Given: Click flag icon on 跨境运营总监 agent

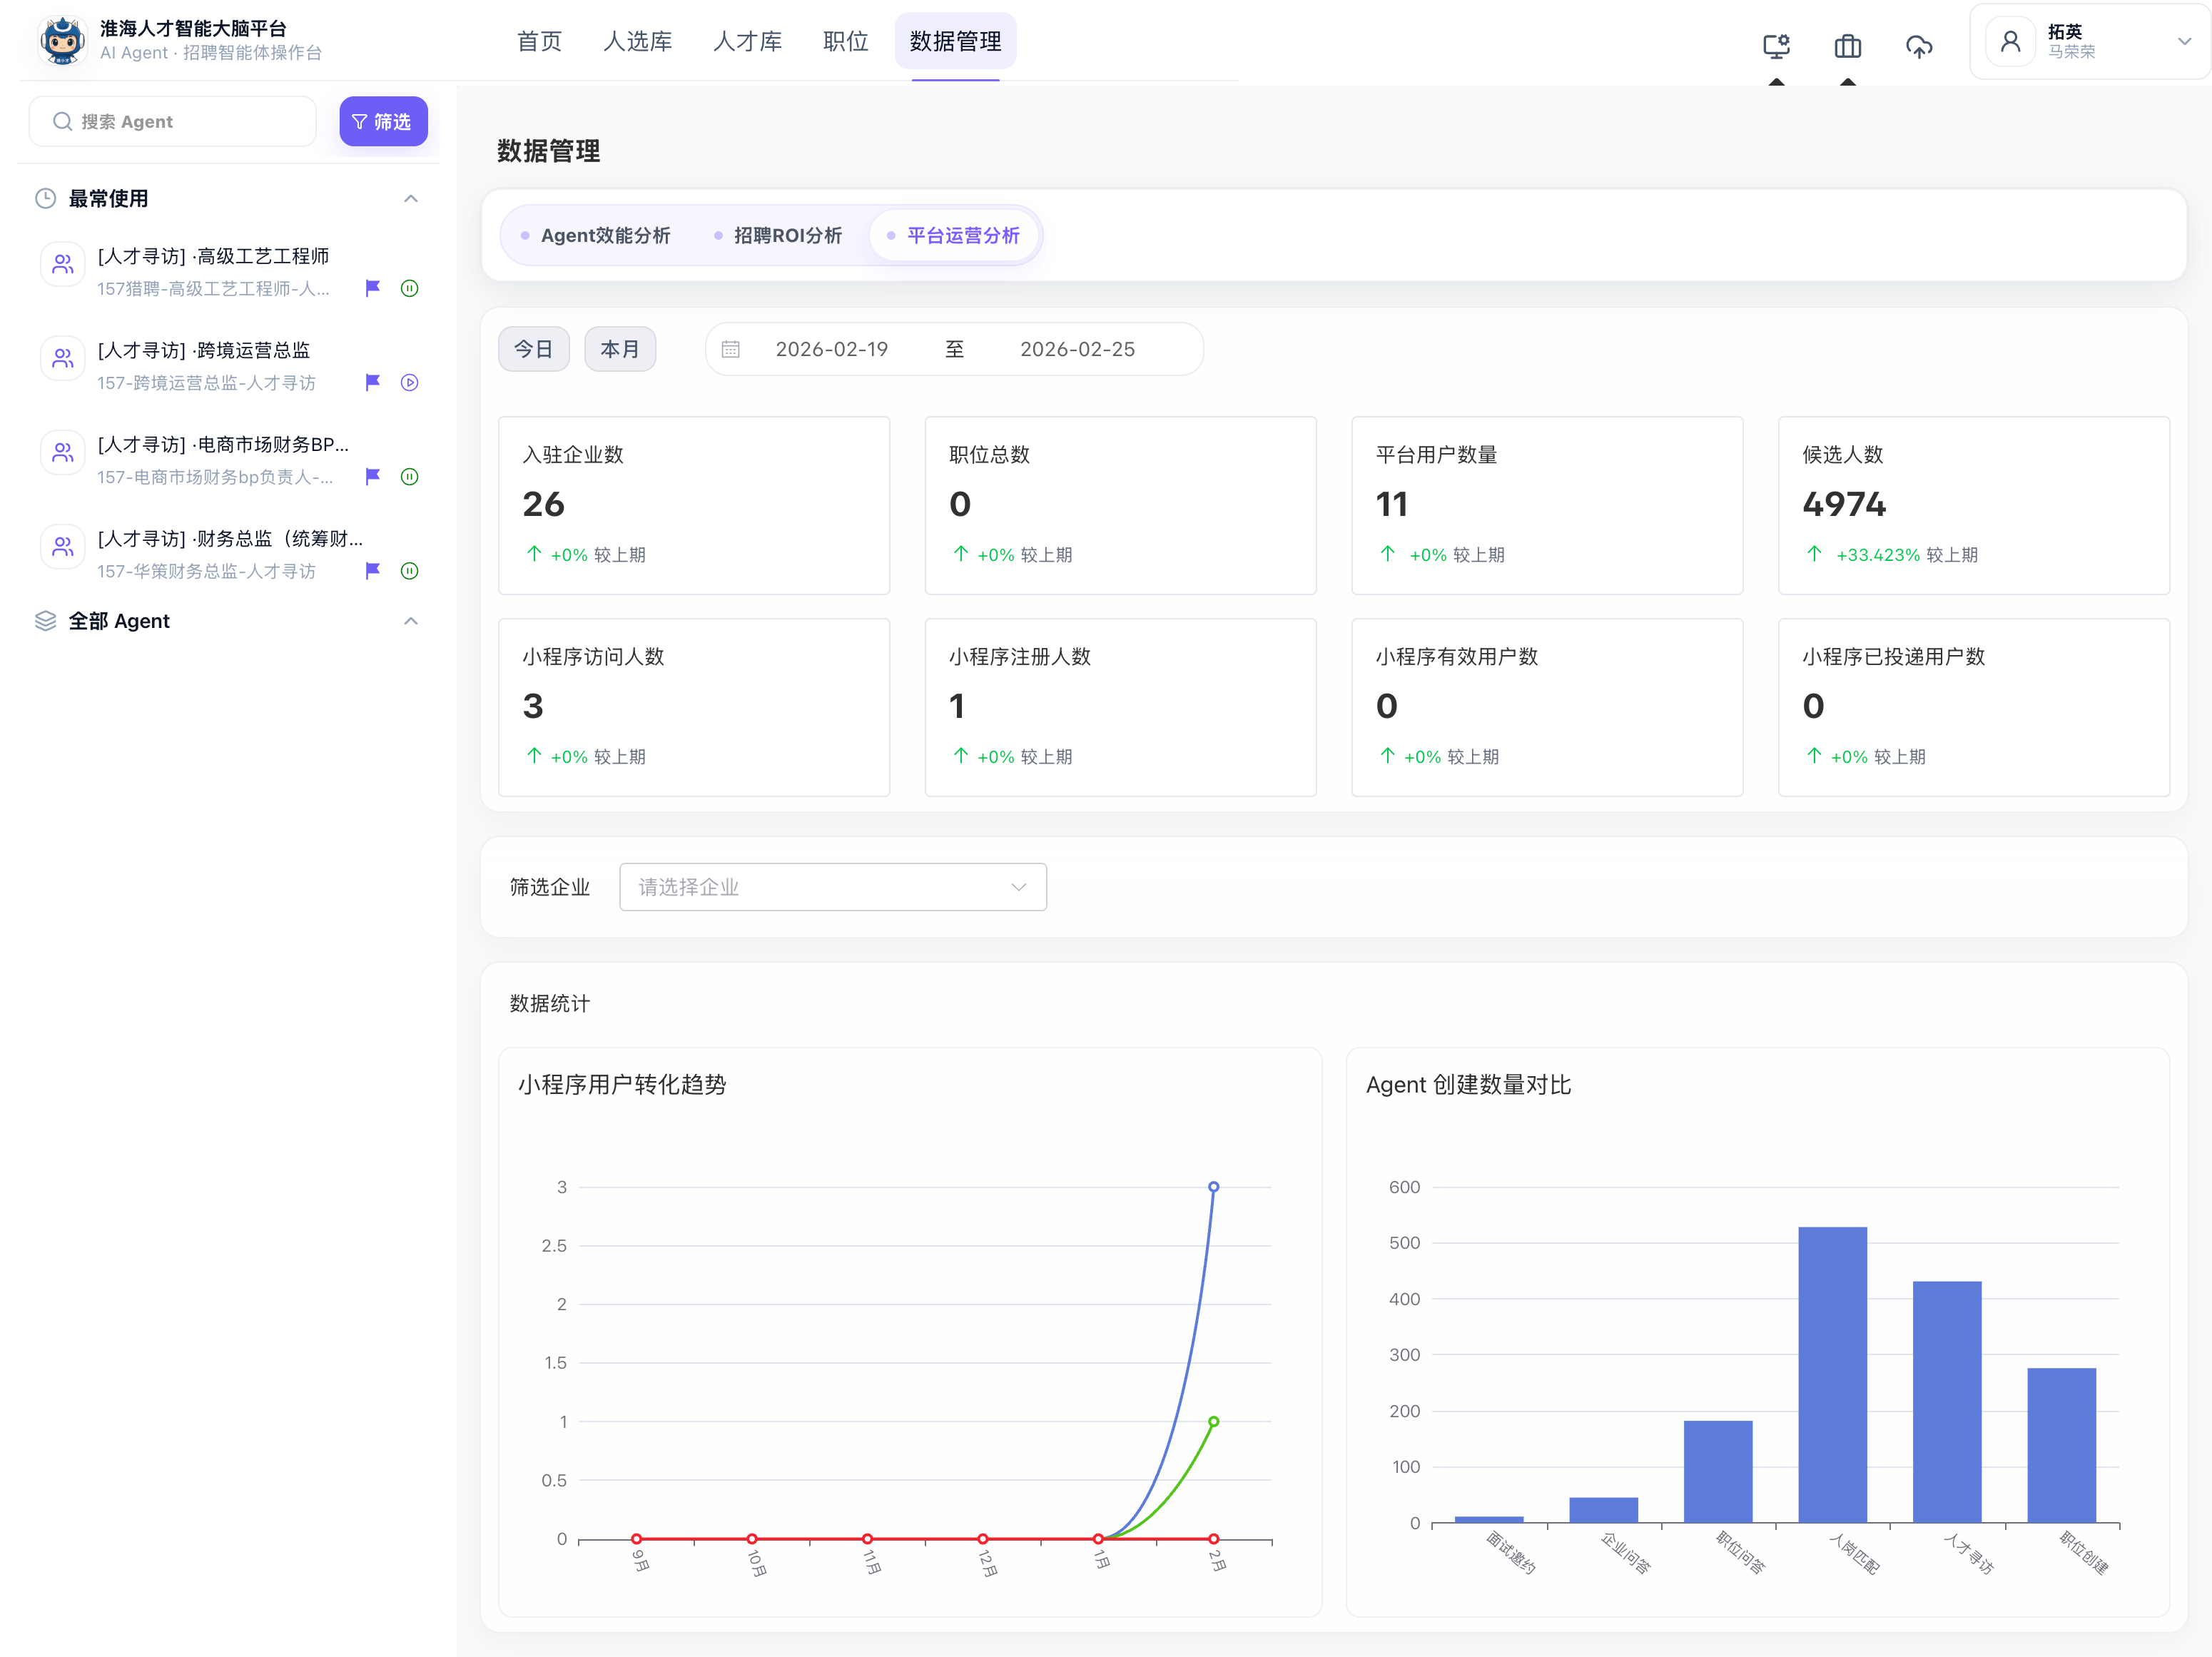Looking at the screenshot, I should coord(373,382).
